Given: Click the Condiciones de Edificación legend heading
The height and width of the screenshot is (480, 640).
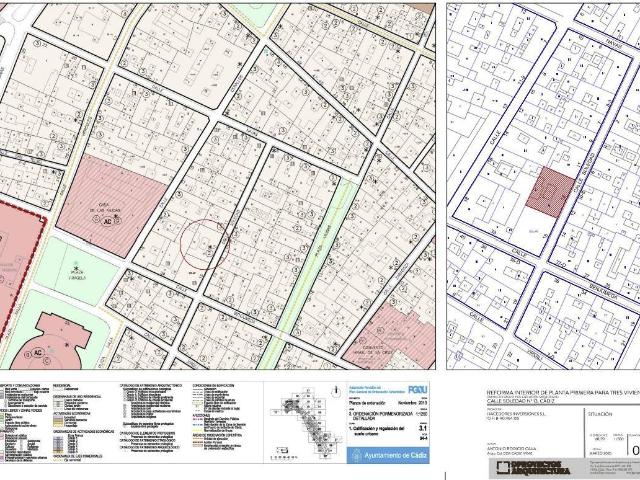Looking at the screenshot, I should pos(213,385).
